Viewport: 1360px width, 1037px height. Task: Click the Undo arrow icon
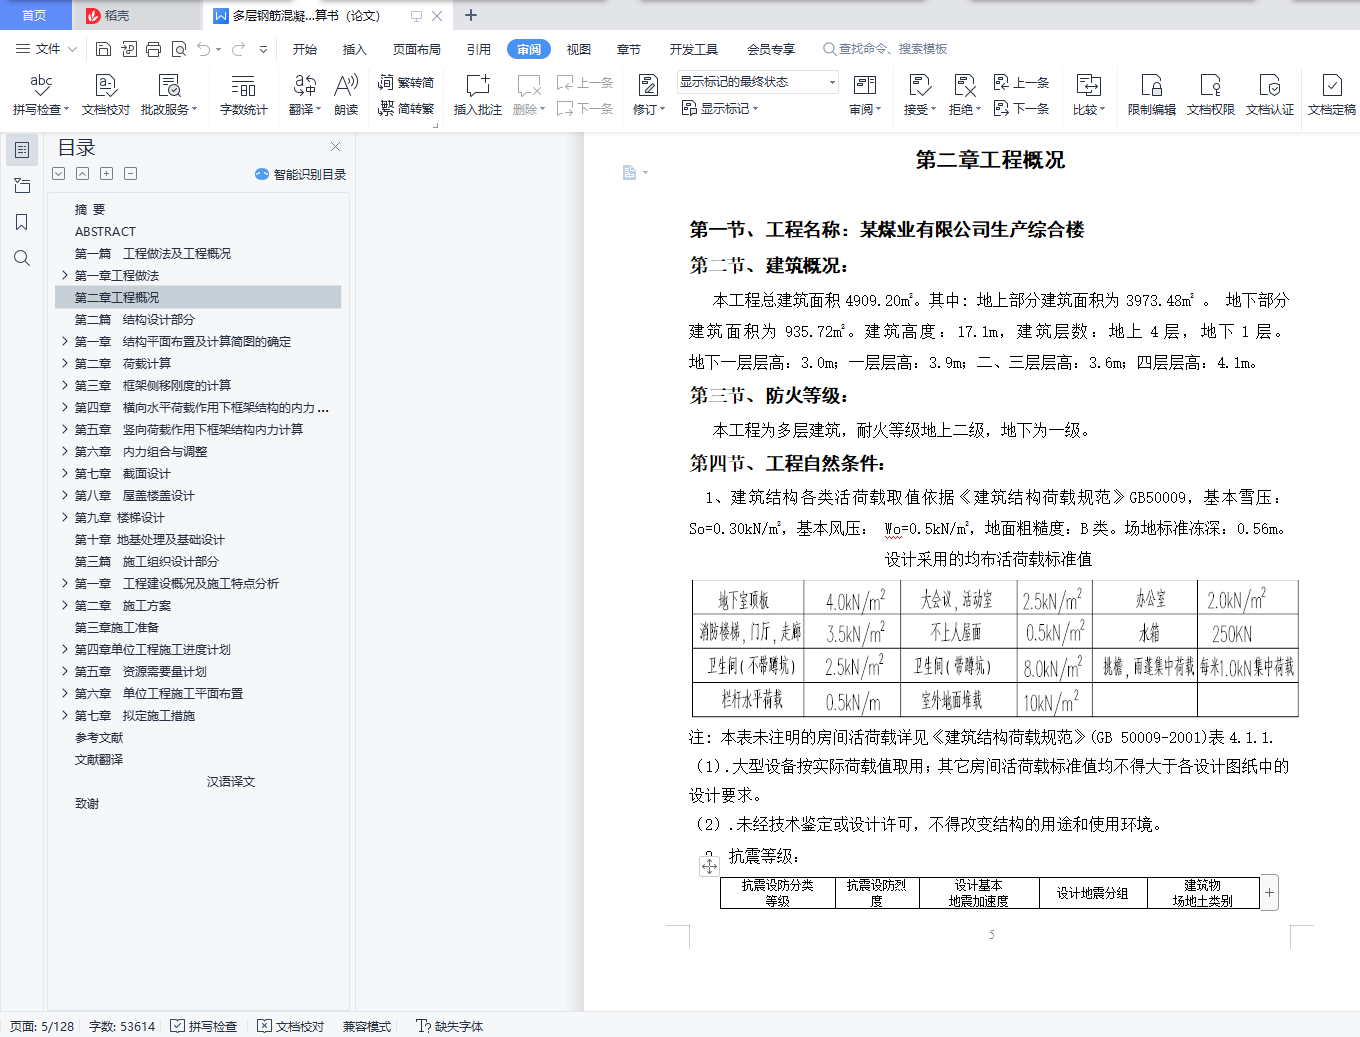[x=204, y=49]
